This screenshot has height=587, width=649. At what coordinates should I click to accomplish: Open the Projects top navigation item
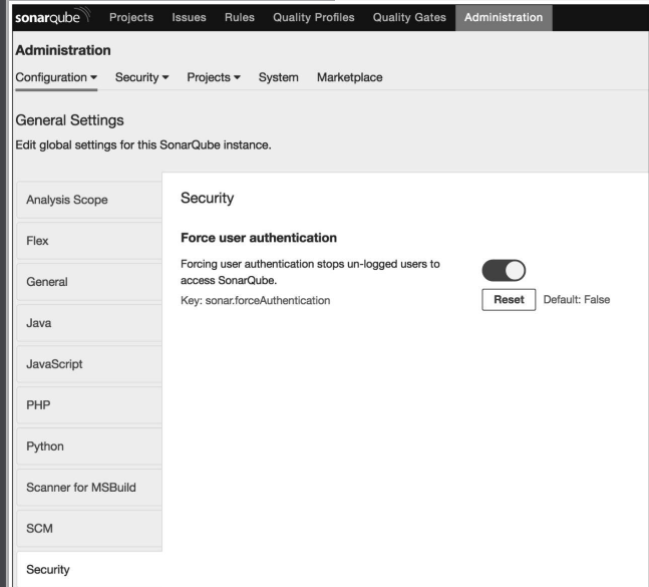click(131, 17)
